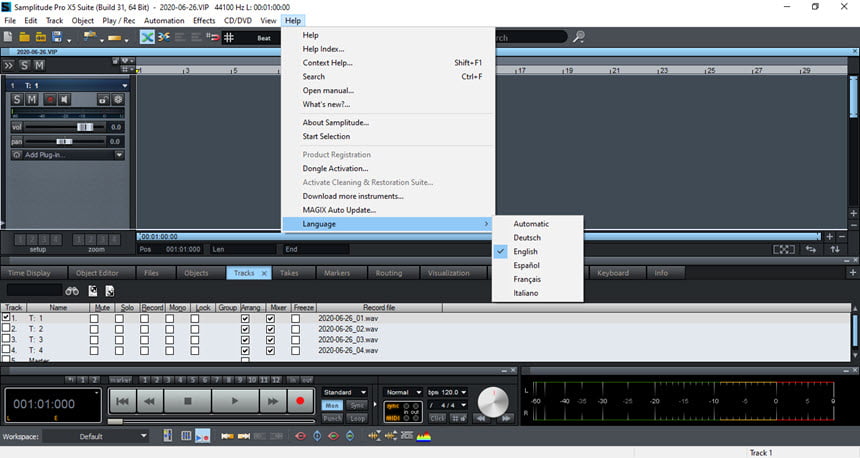Viewport: 860px width, 458px height.
Task: Open the Workspace Default dropdown
Action: (95, 436)
